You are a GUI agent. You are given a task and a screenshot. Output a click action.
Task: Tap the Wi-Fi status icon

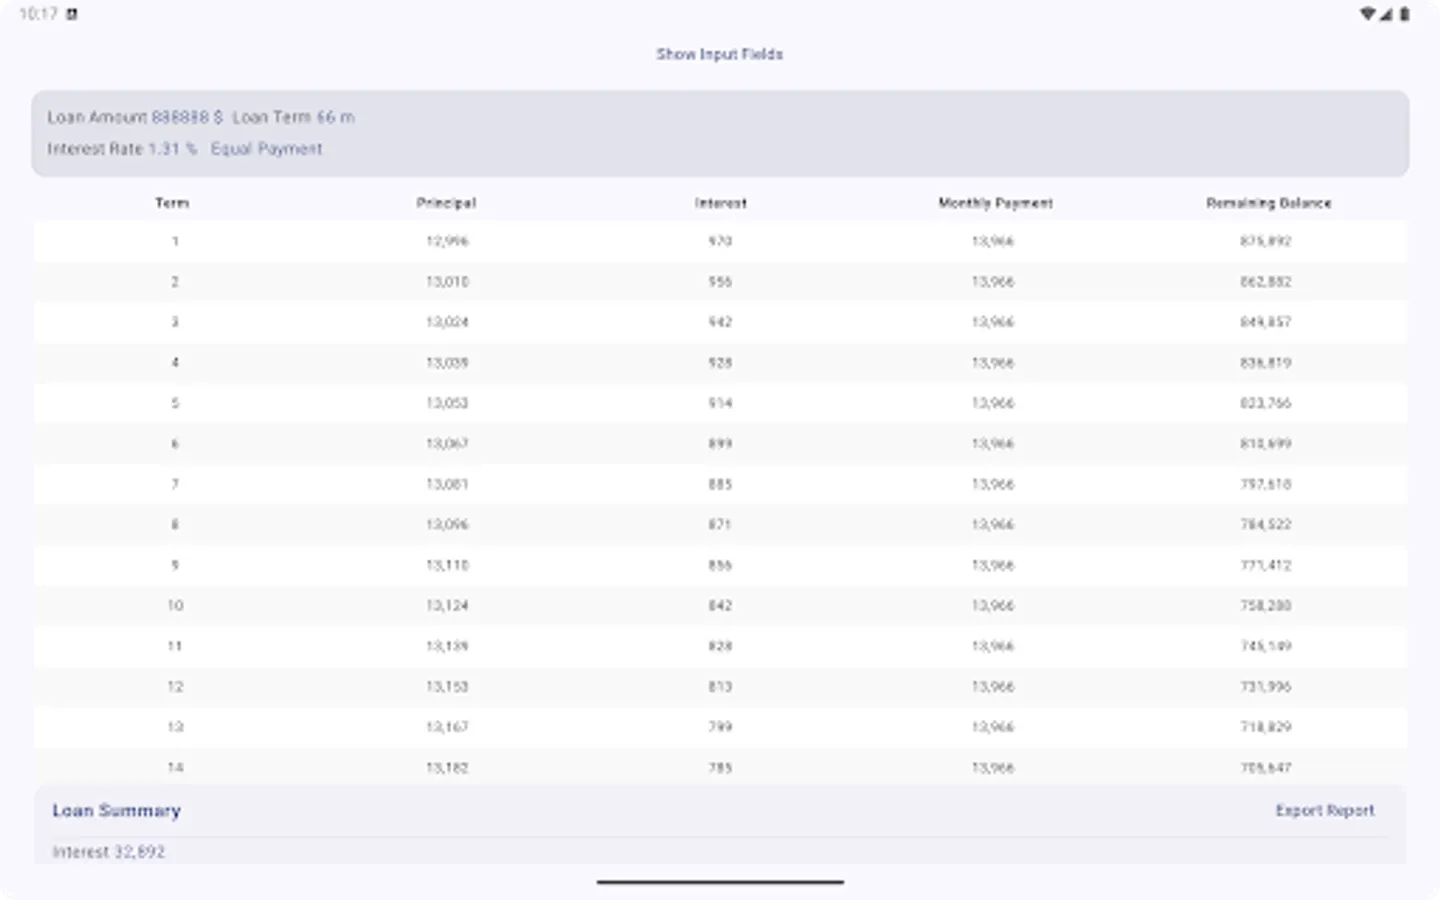(x=1367, y=14)
